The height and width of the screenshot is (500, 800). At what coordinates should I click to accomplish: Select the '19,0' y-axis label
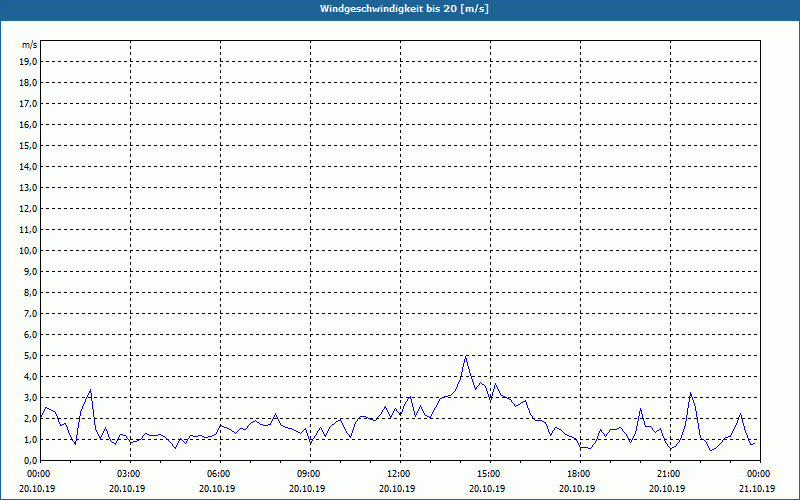point(29,62)
